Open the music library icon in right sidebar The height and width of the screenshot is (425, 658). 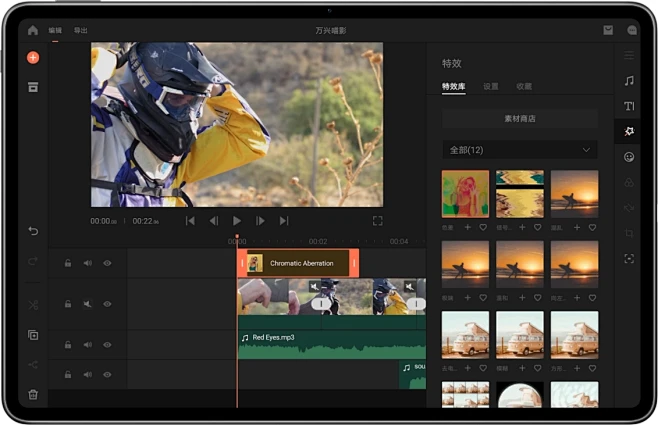click(629, 80)
